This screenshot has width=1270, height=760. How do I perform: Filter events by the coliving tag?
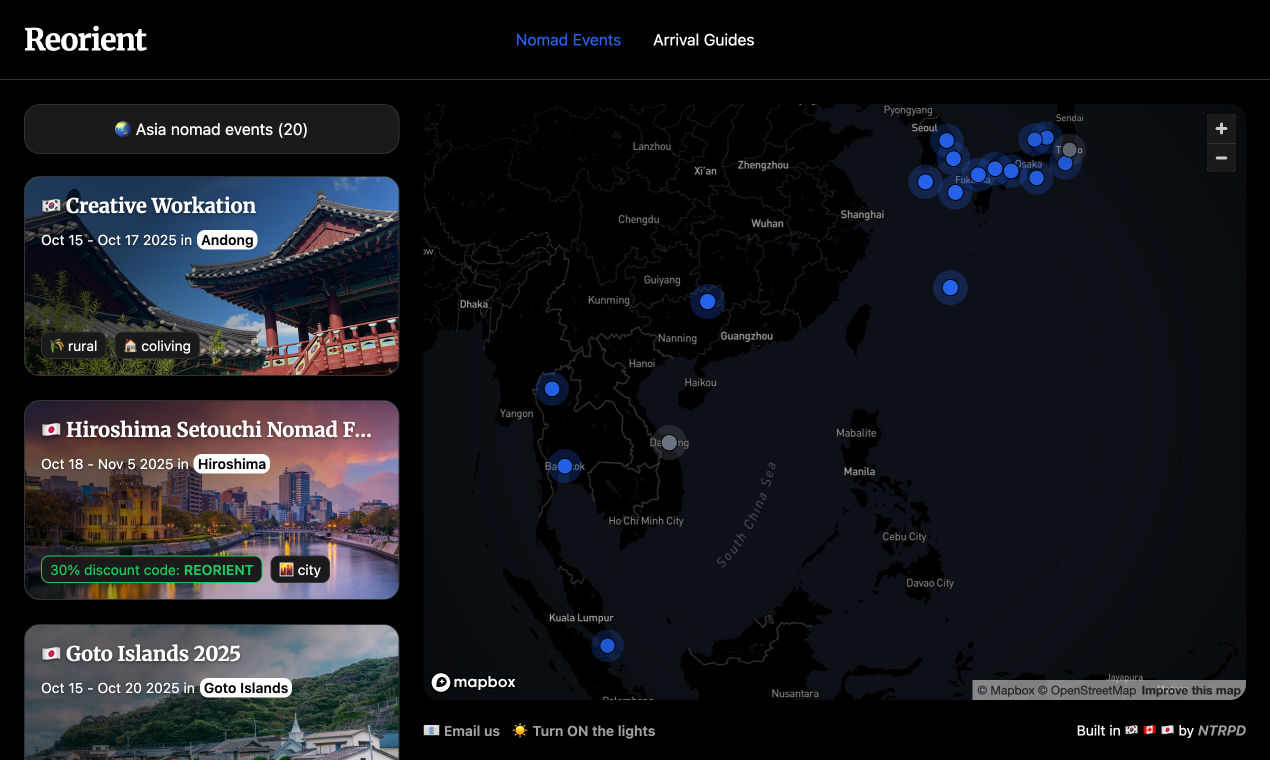(157, 346)
